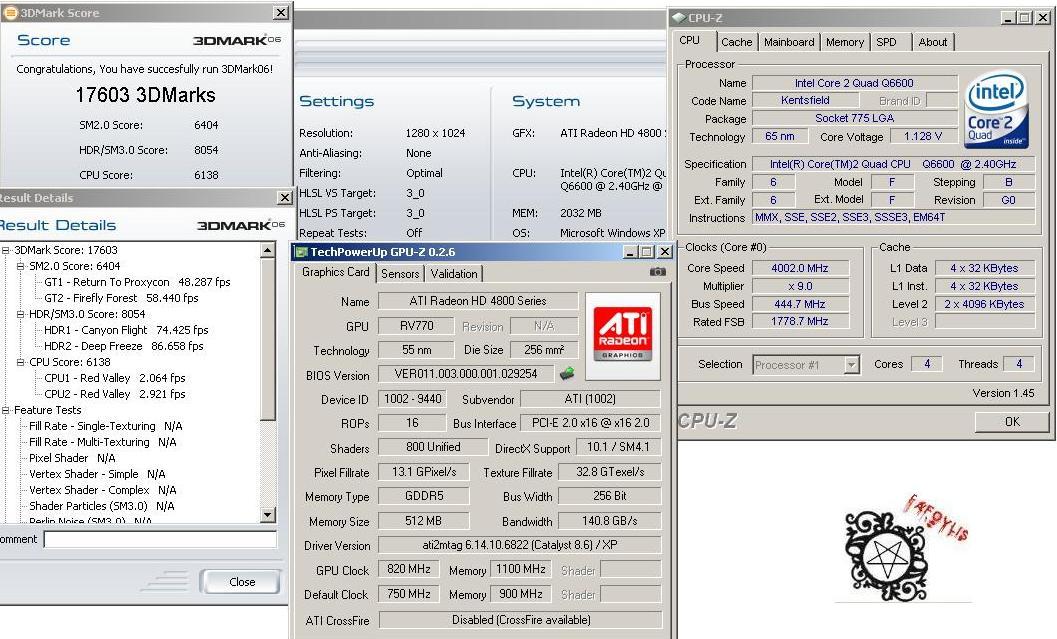The width and height of the screenshot is (1057, 639).
Task: Click Result Details scrollbar thumb
Action: [x=267, y=338]
